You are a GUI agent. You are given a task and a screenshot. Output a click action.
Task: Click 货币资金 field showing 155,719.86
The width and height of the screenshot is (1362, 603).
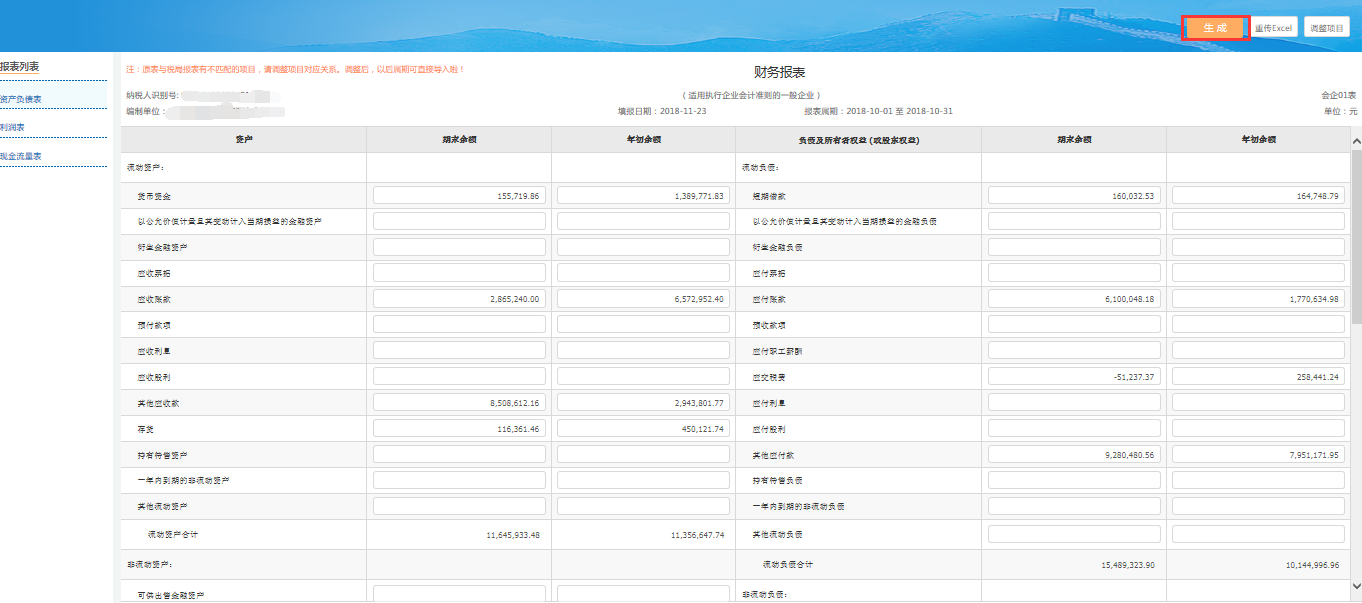459,196
